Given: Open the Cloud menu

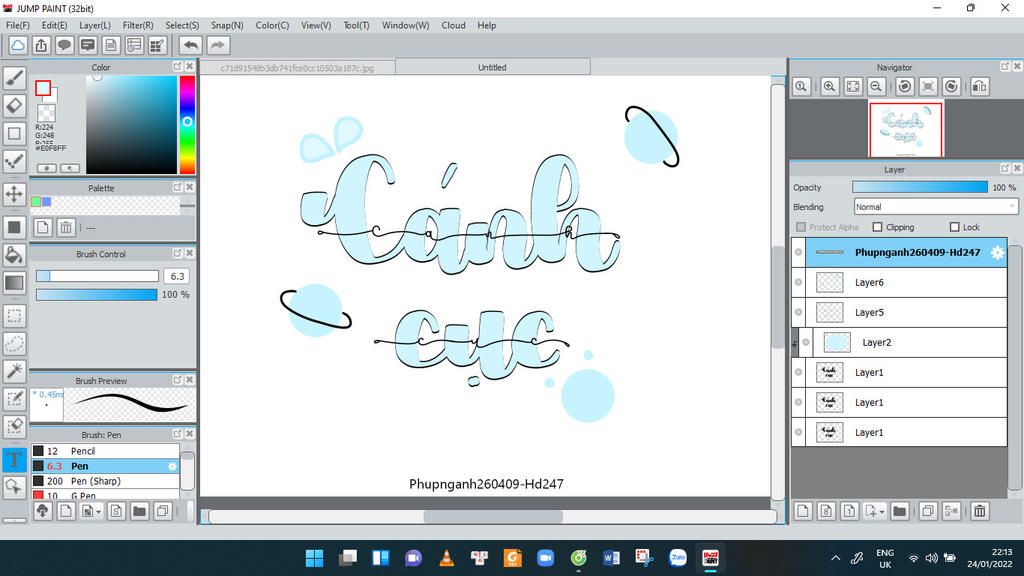Looking at the screenshot, I should [453, 25].
